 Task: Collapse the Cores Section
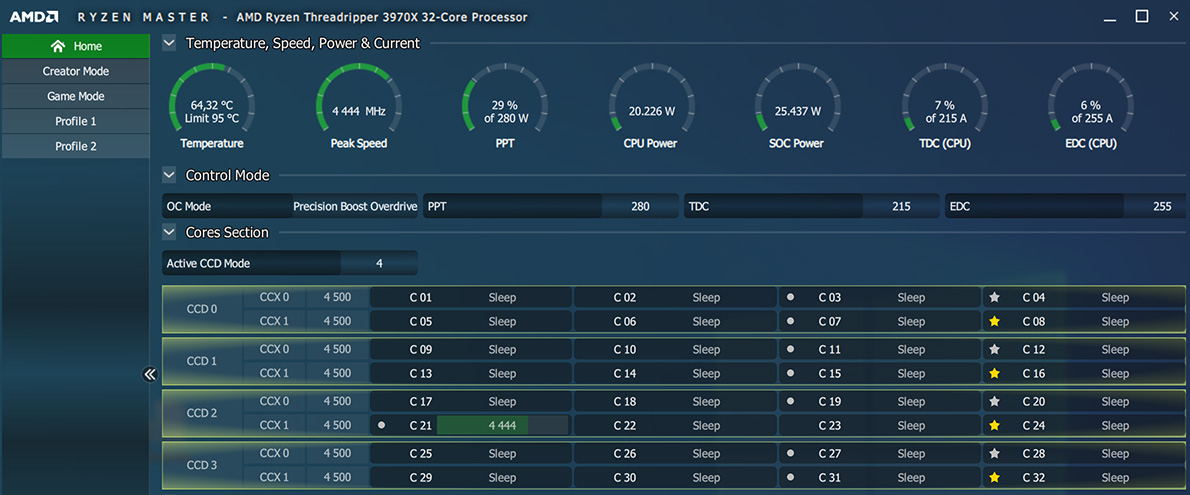point(169,232)
